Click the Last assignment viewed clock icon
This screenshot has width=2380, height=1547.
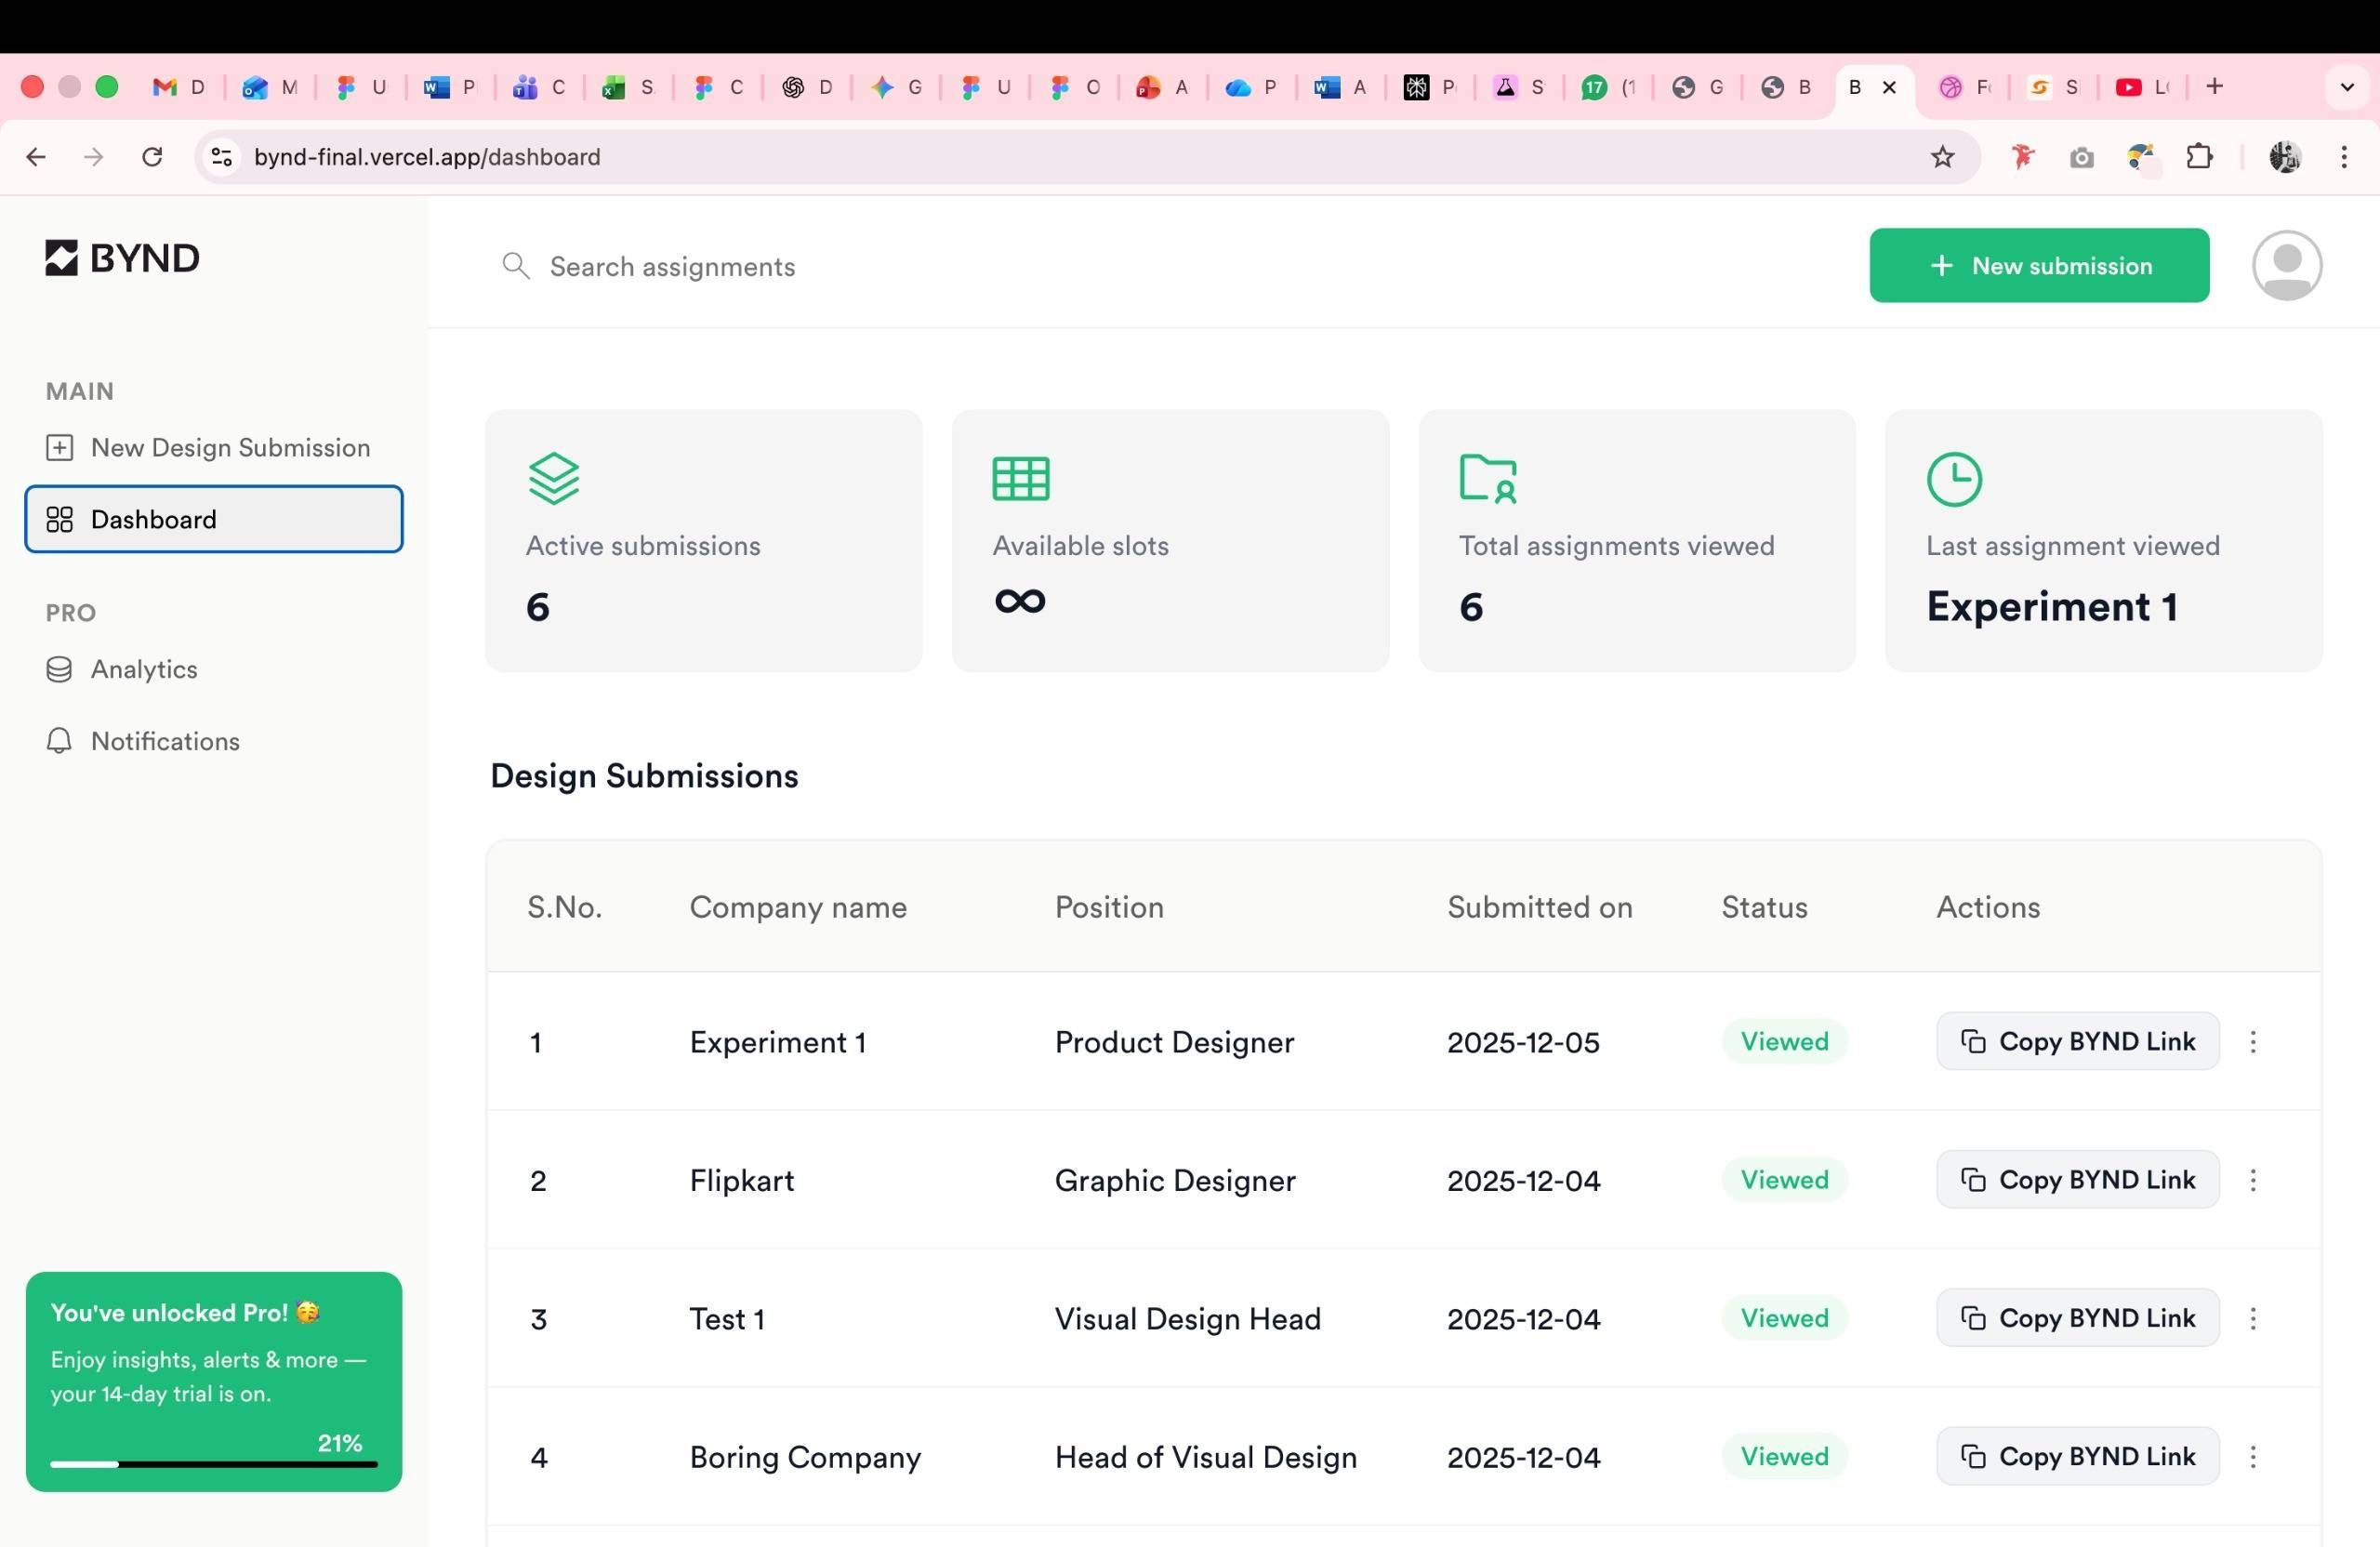(1953, 479)
